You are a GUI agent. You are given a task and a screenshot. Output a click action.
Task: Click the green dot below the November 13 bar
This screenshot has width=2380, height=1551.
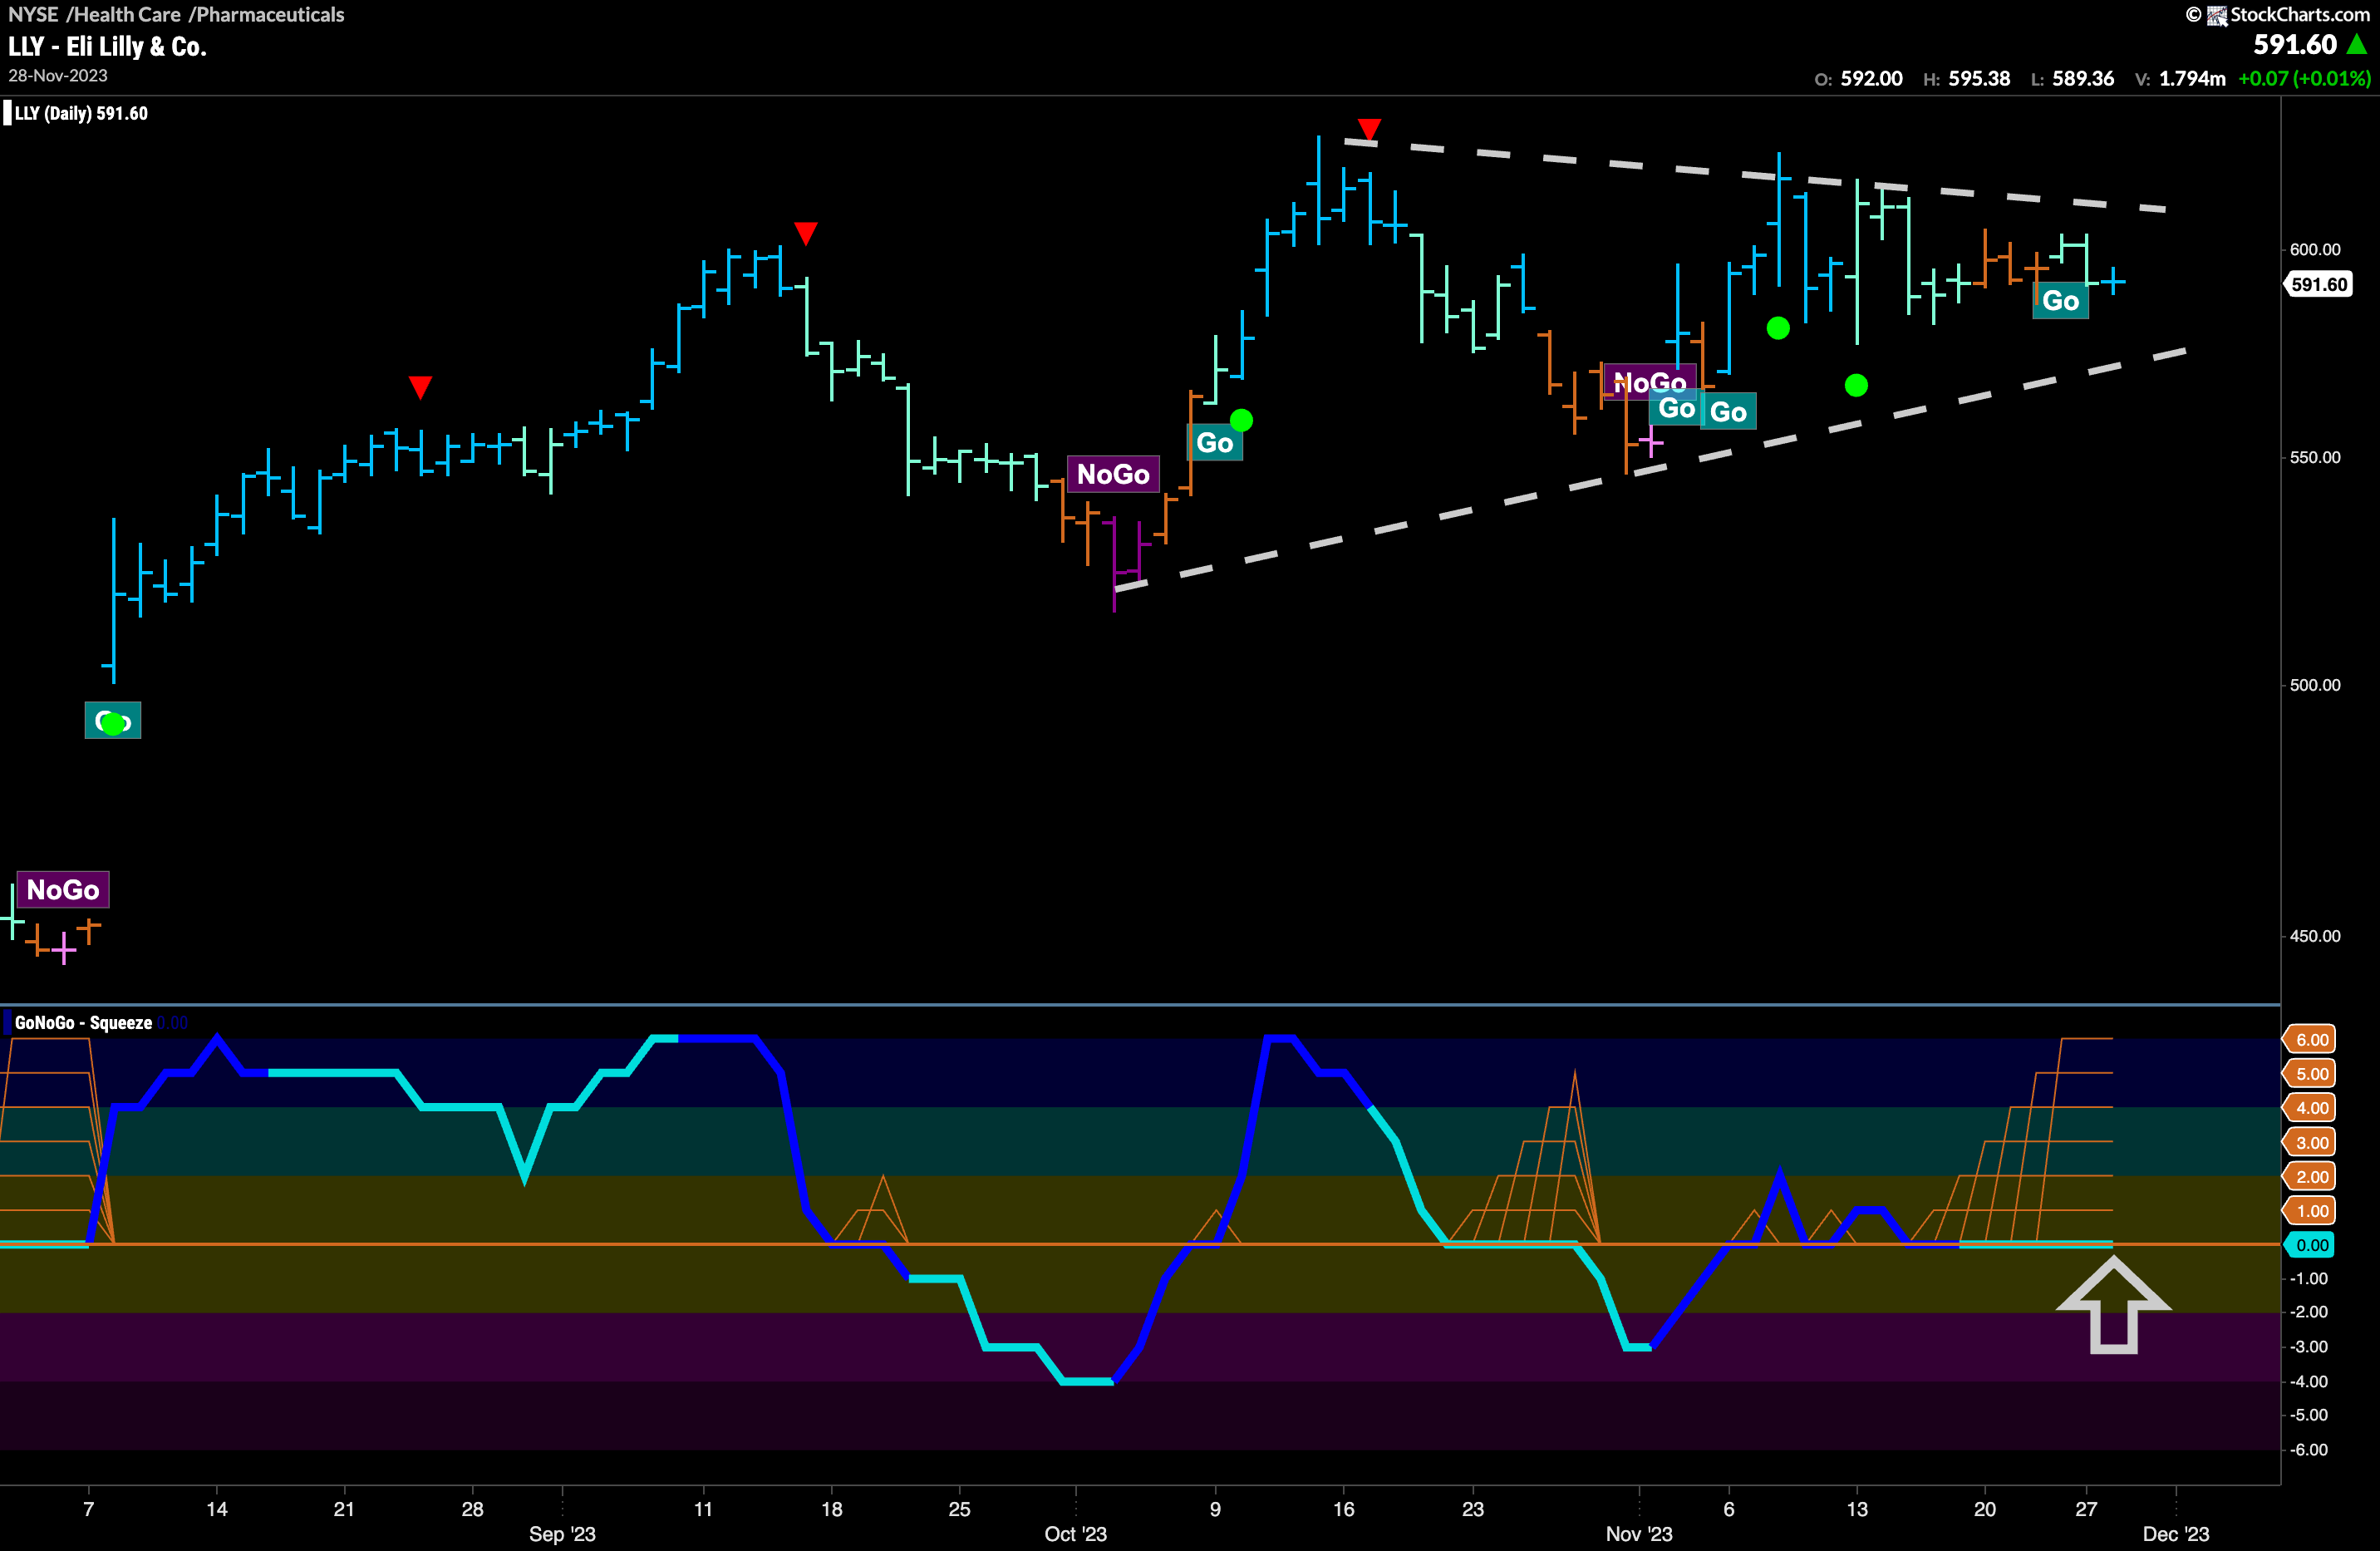point(1856,385)
